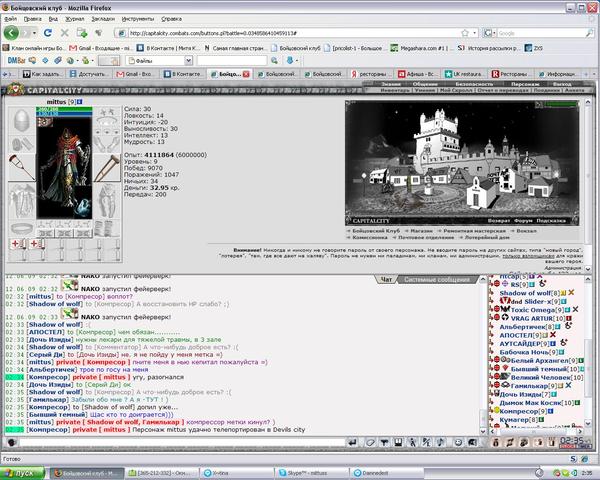Expand the Файлы combo box in DMBar

tap(188, 60)
